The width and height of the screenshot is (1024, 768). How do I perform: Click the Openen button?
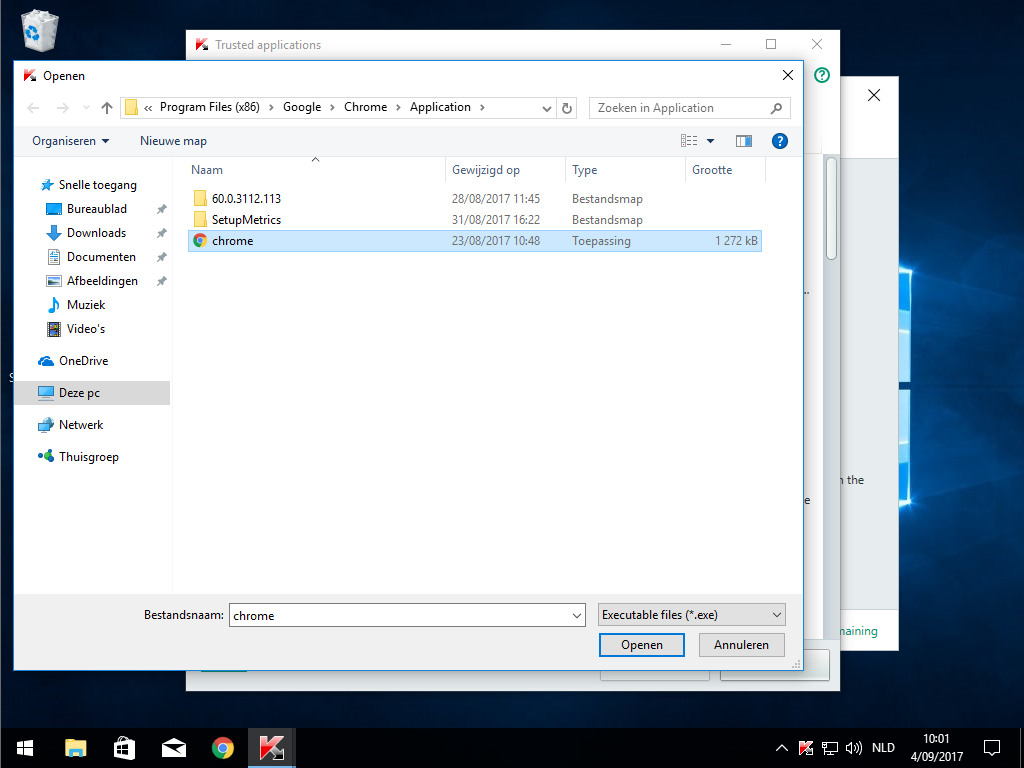(642, 645)
